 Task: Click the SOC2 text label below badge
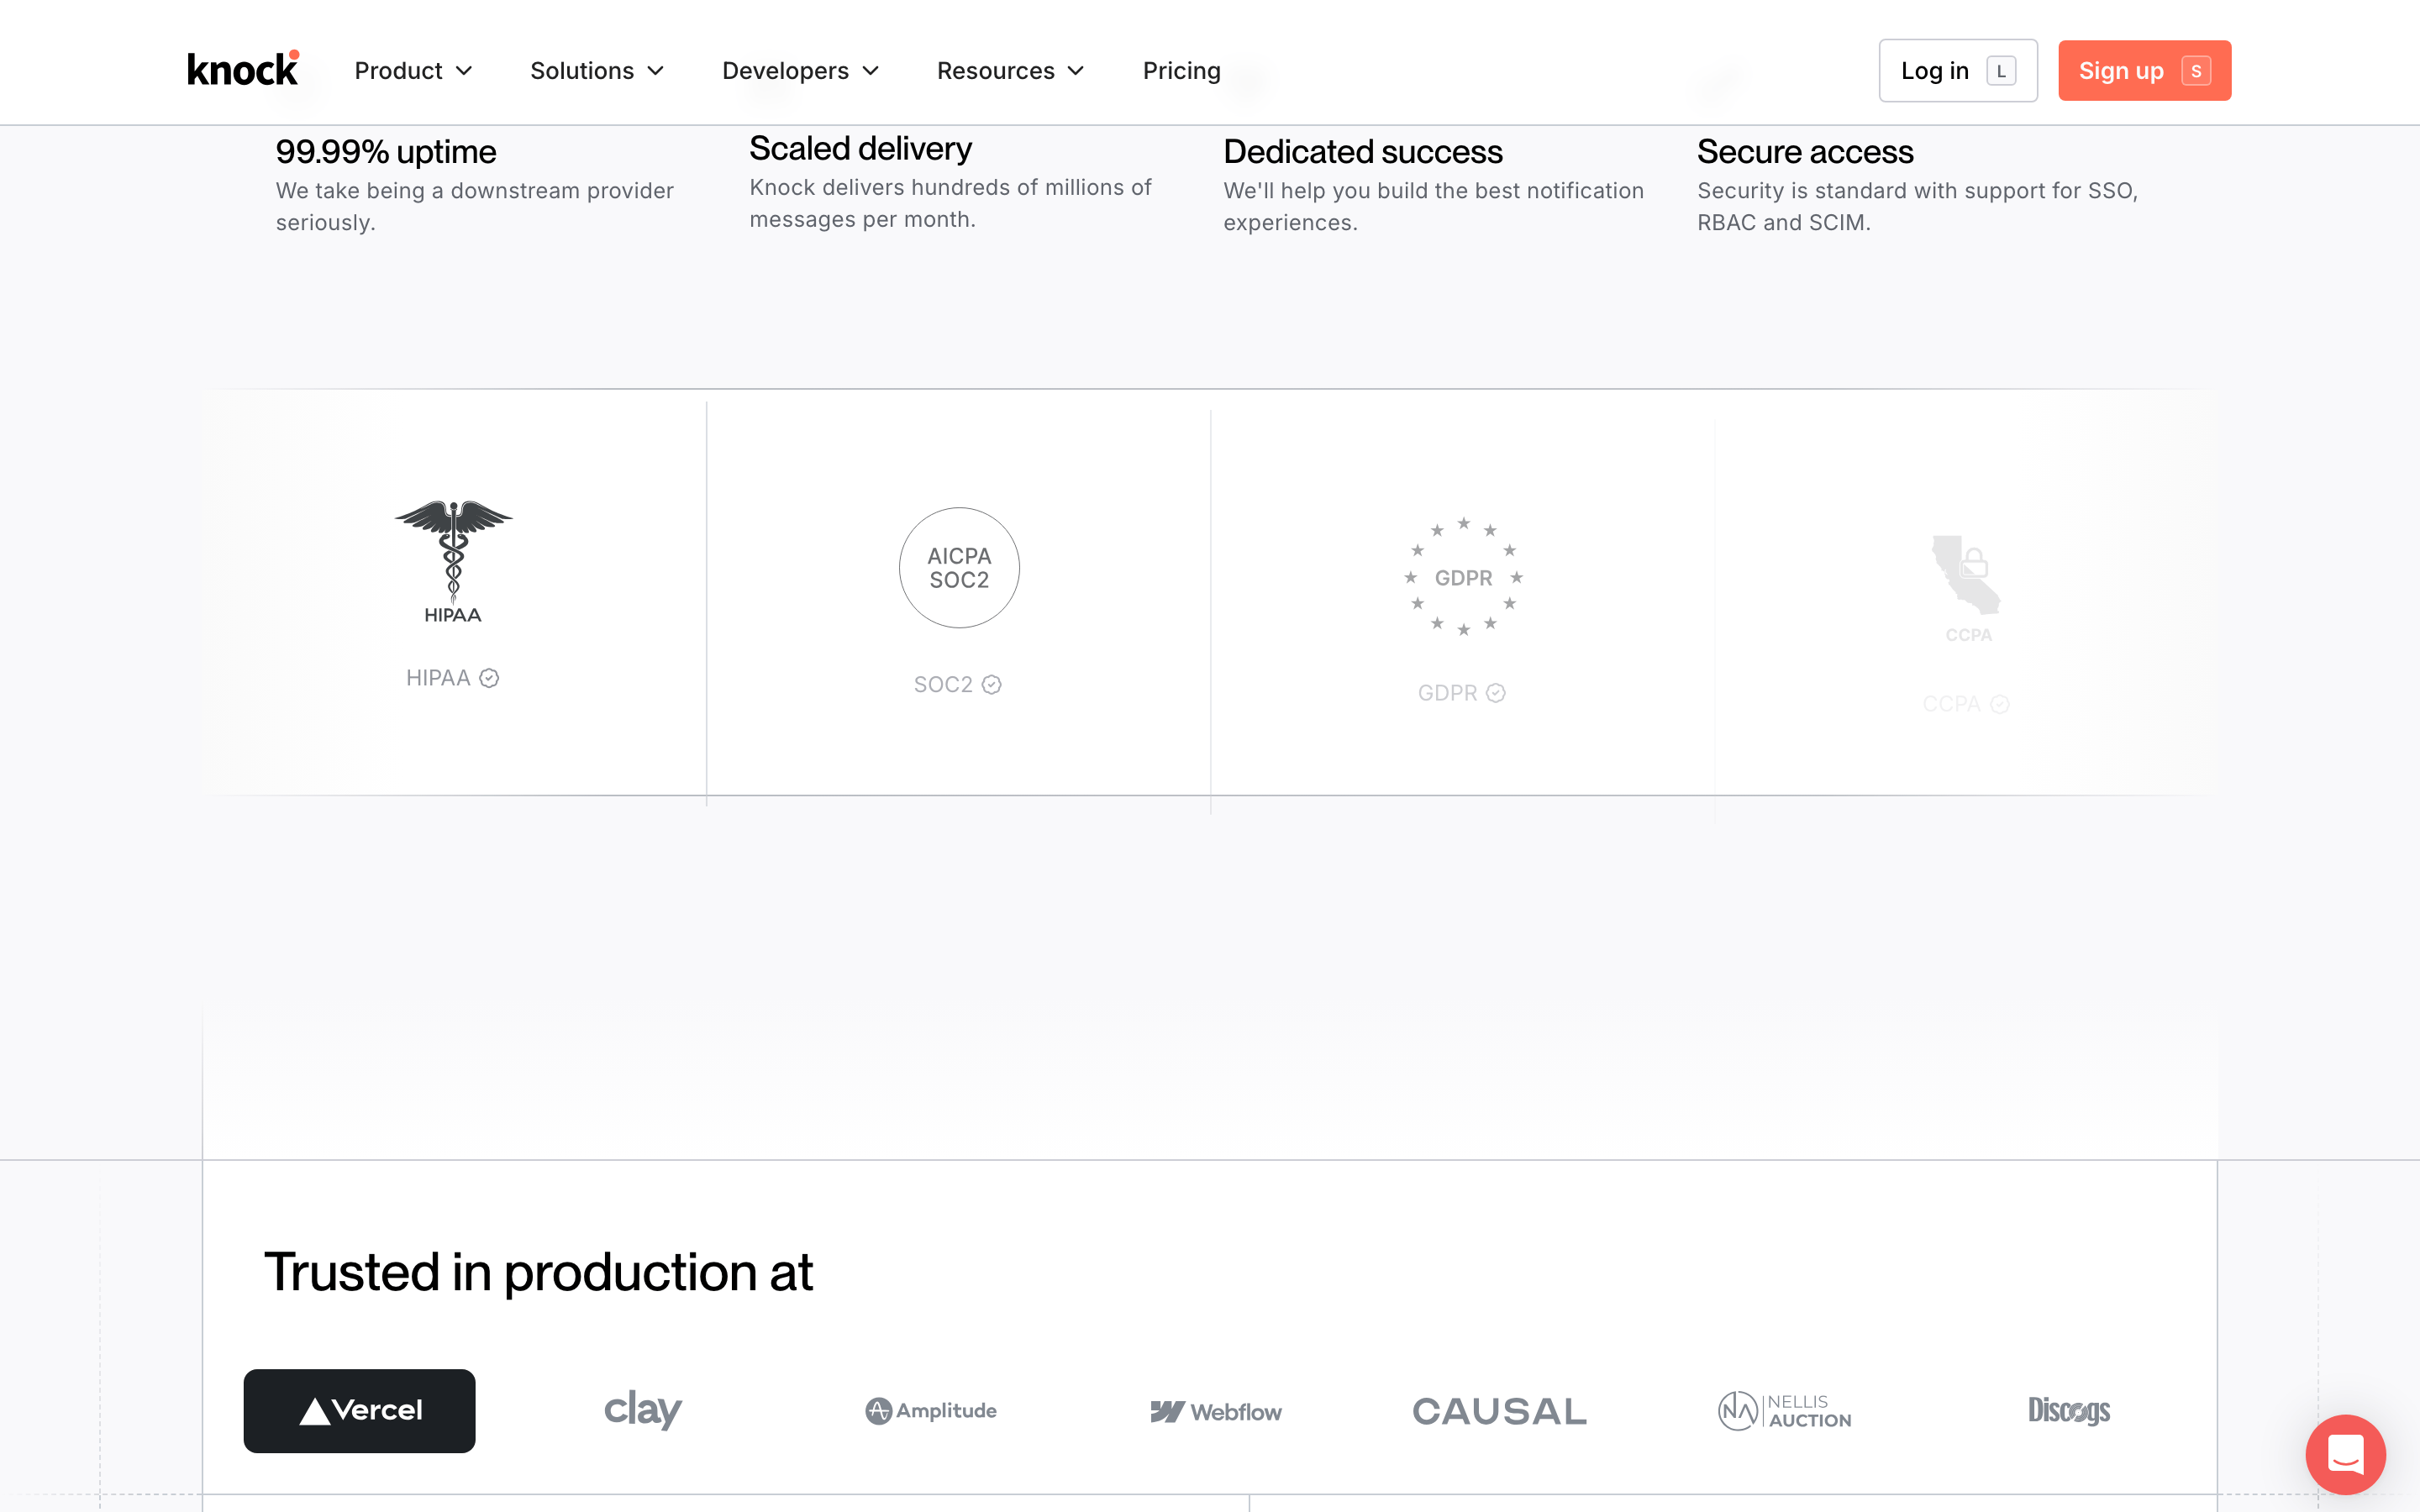[x=943, y=685]
